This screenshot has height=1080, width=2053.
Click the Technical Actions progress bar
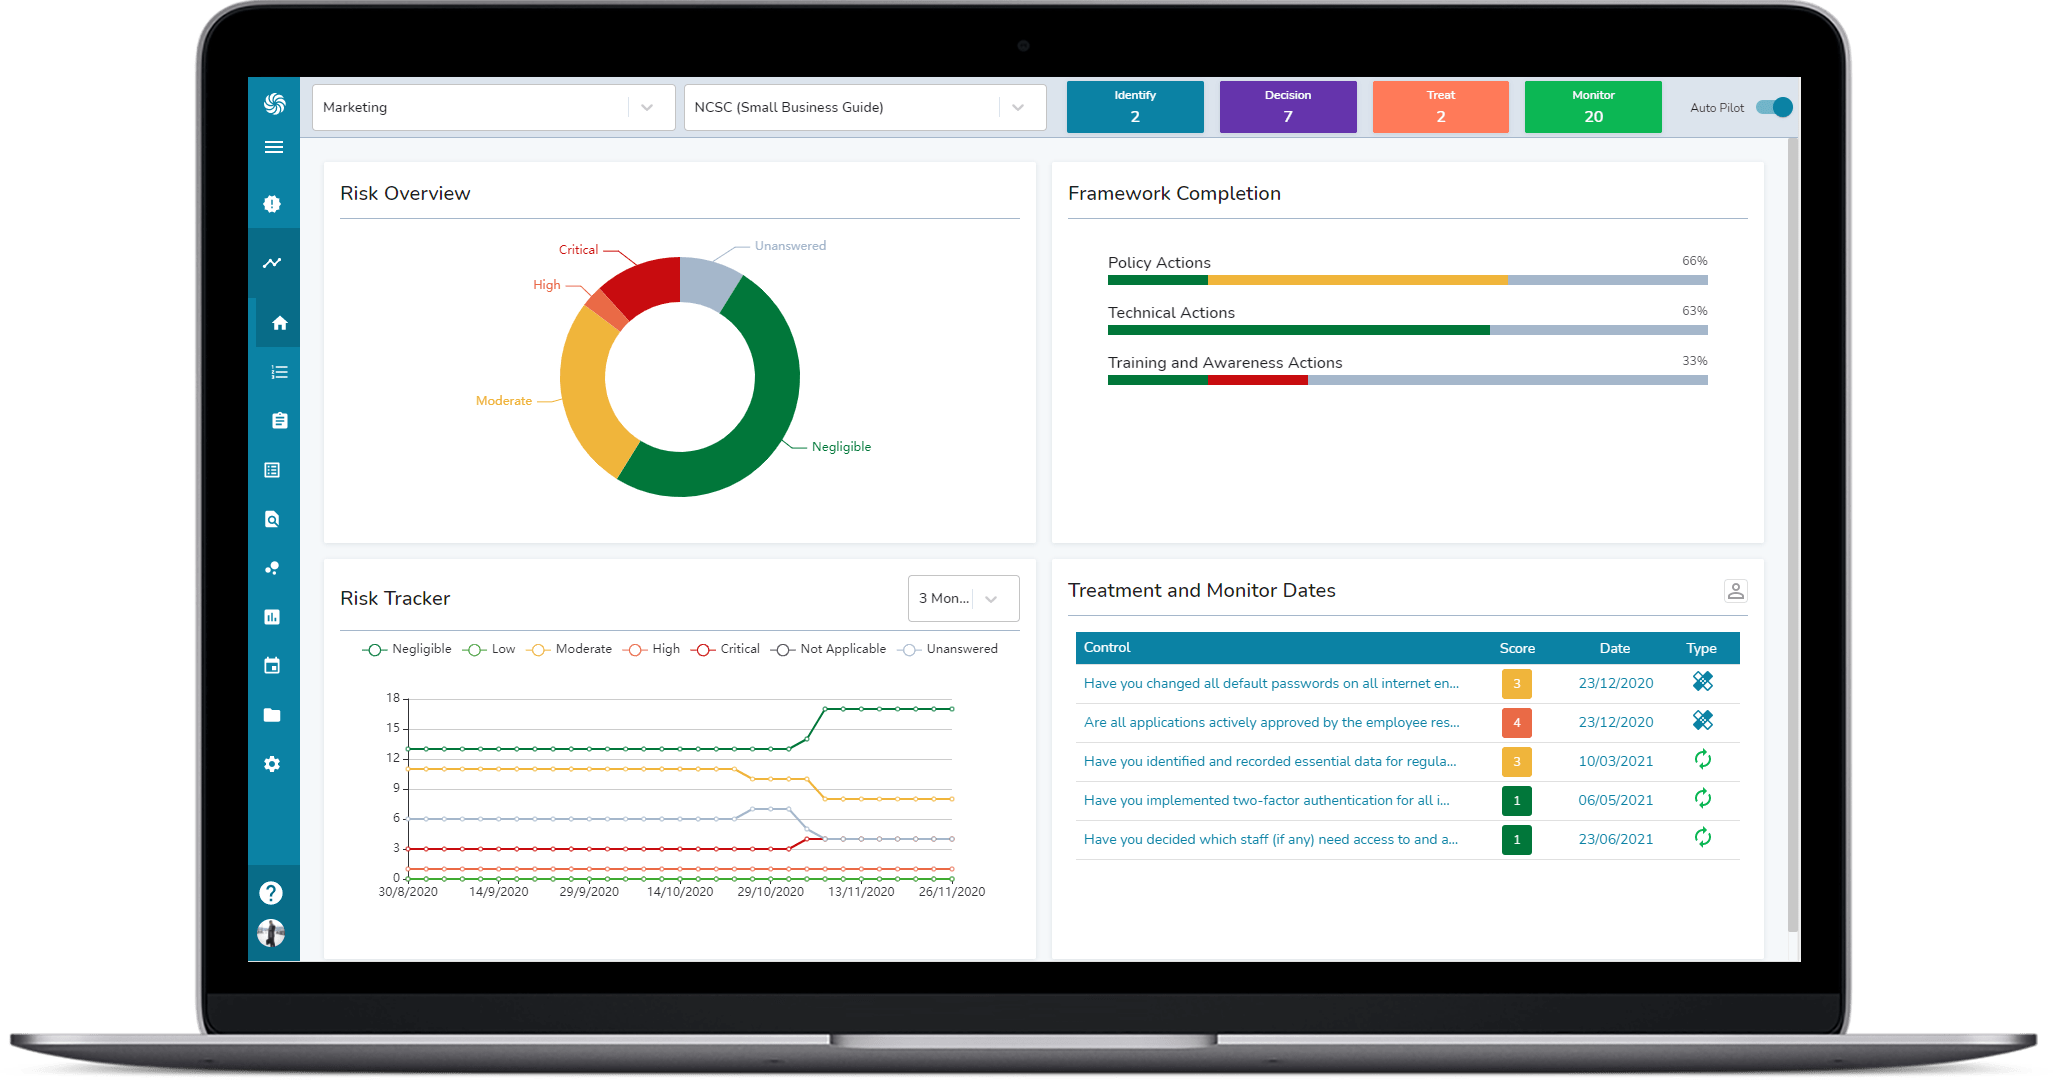[x=1408, y=330]
